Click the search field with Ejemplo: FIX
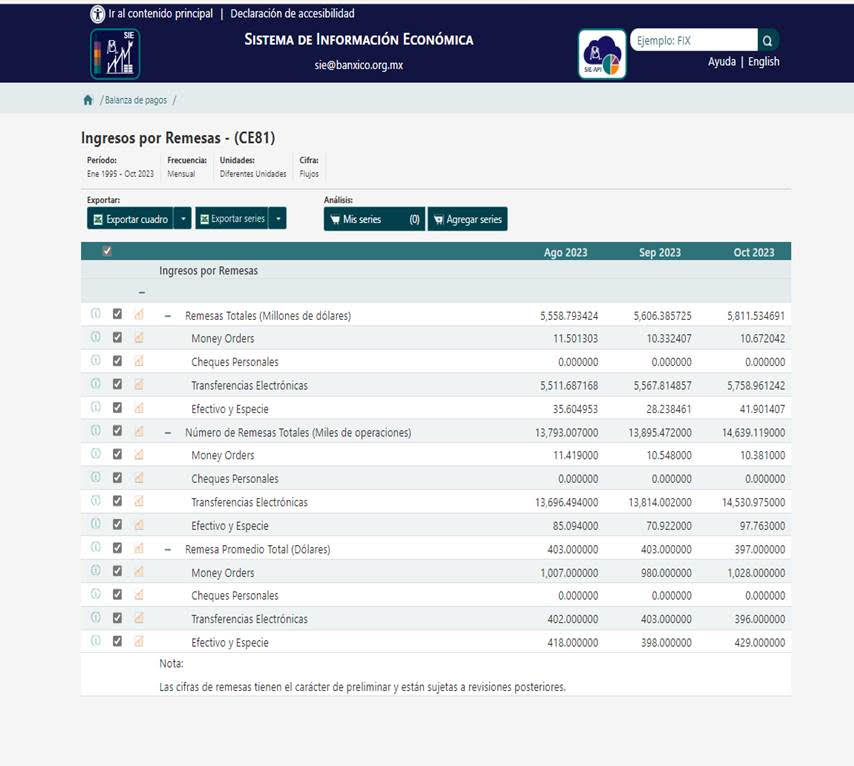This screenshot has width=854, height=766. (692, 41)
